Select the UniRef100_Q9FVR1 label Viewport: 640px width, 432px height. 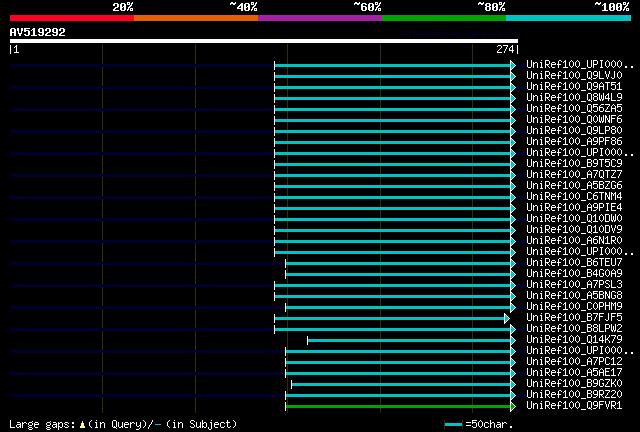tap(574, 406)
